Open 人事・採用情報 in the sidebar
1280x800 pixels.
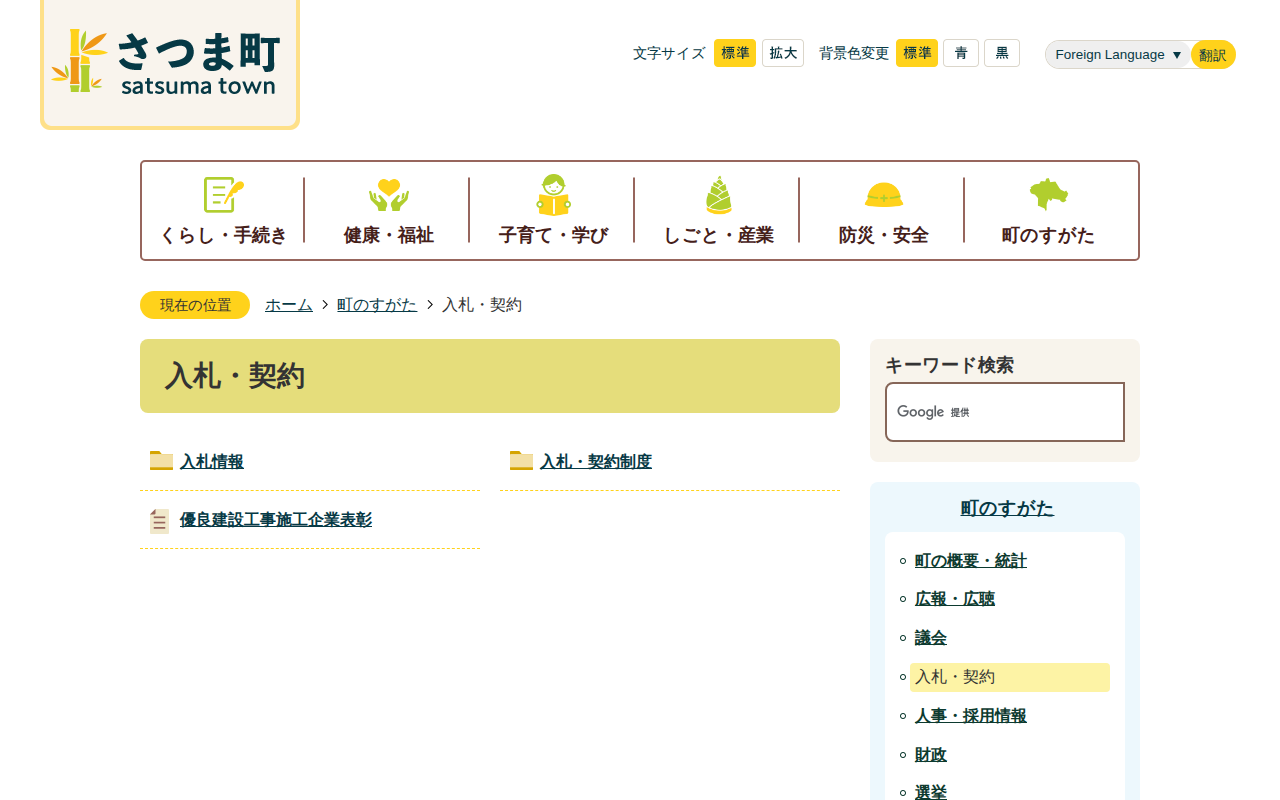970,716
